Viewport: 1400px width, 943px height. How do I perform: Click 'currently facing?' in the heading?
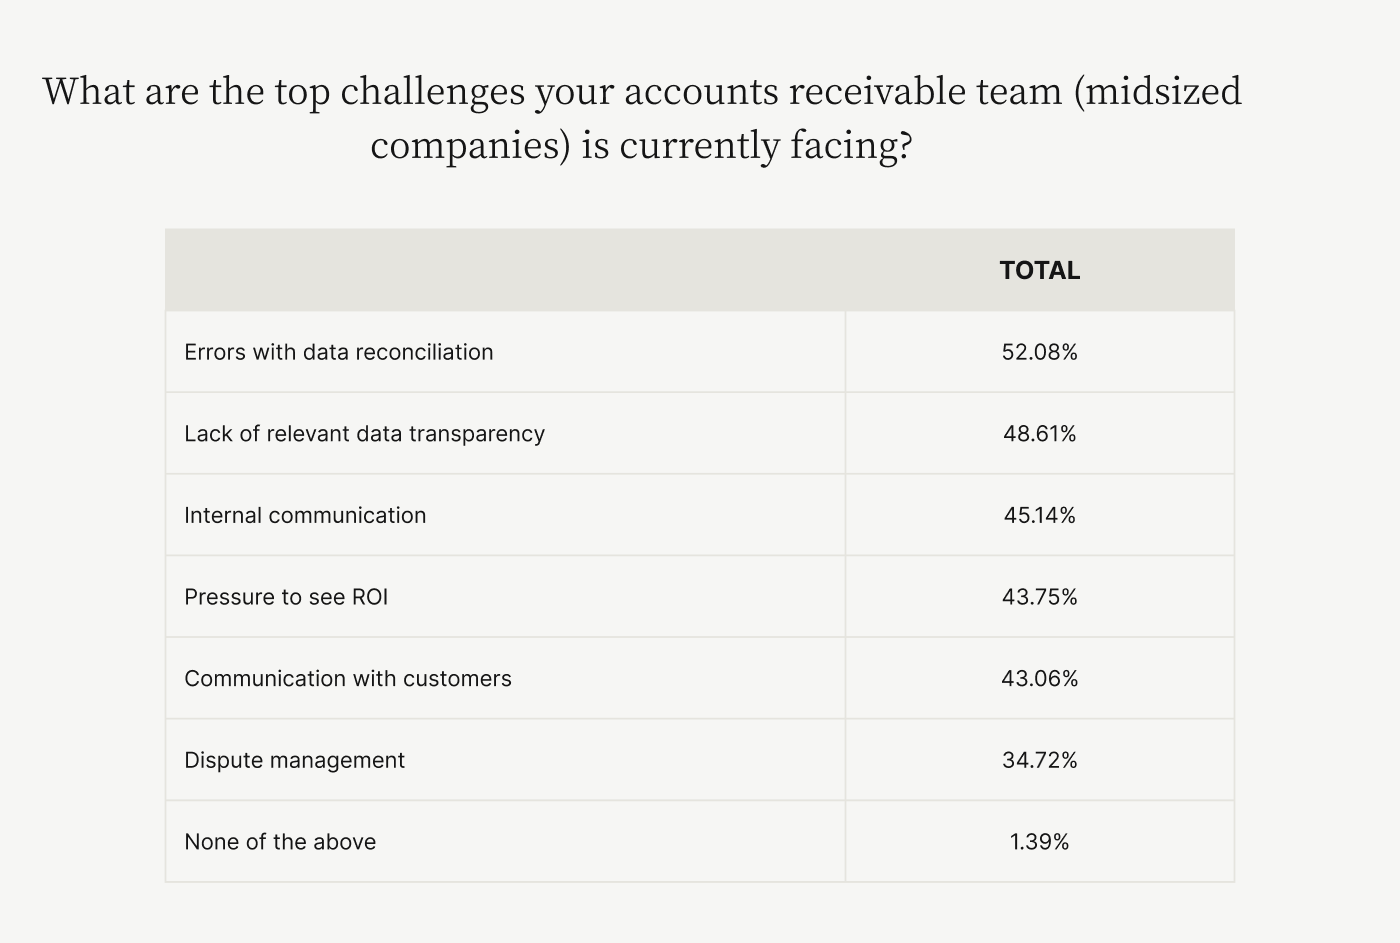click(766, 146)
